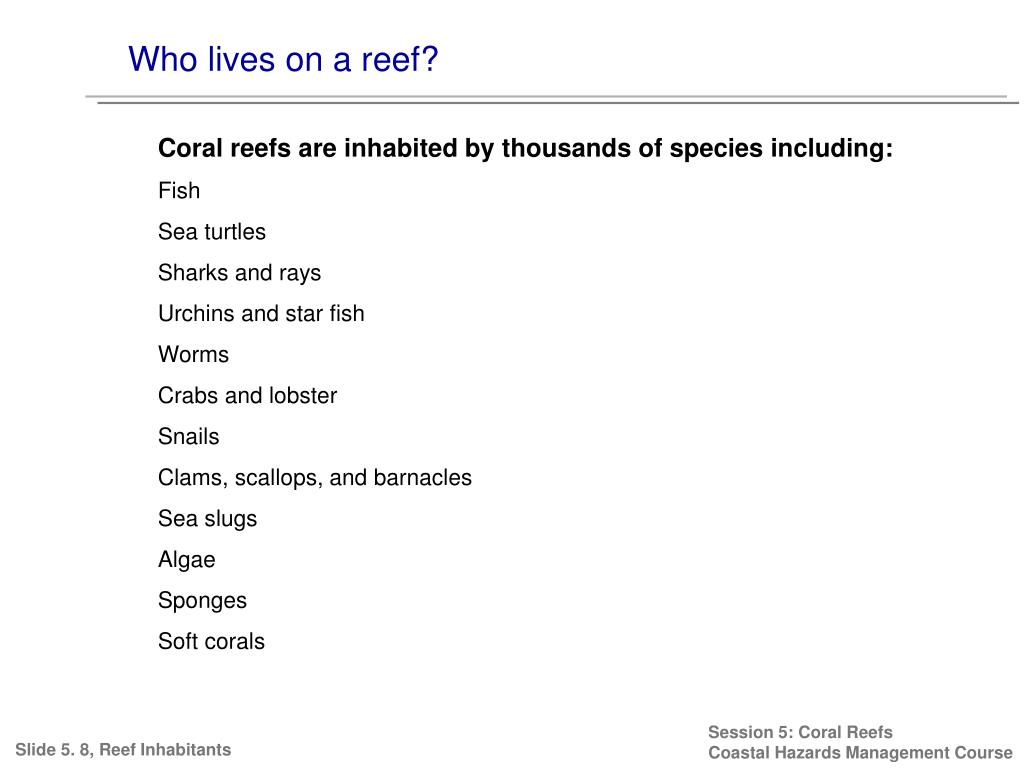The width and height of the screenshot is (1024, 768).
Task: Select "Urchins and star fish" entry
Action: 261,313
